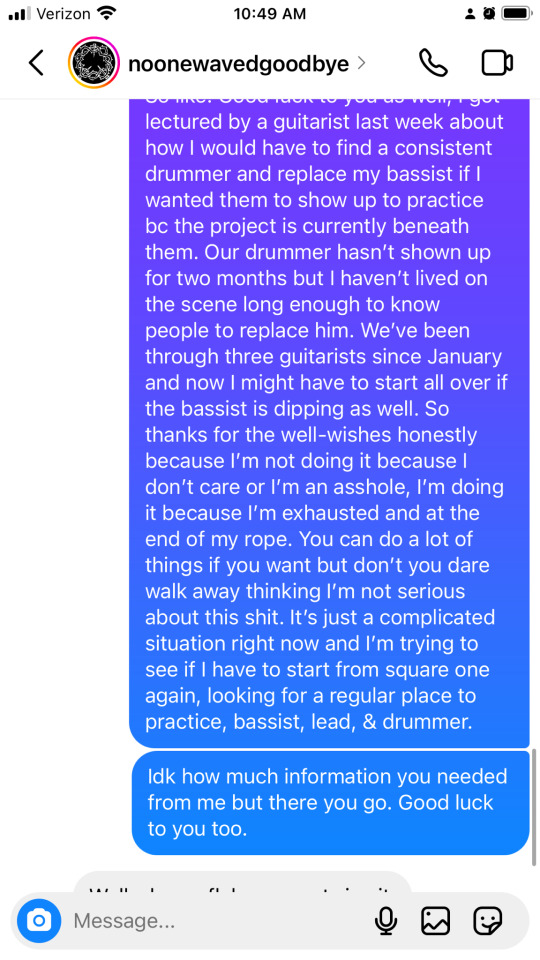Tap the long purple message about the guitarist
This screenshot has height=960, width=540.
point(329,422)
